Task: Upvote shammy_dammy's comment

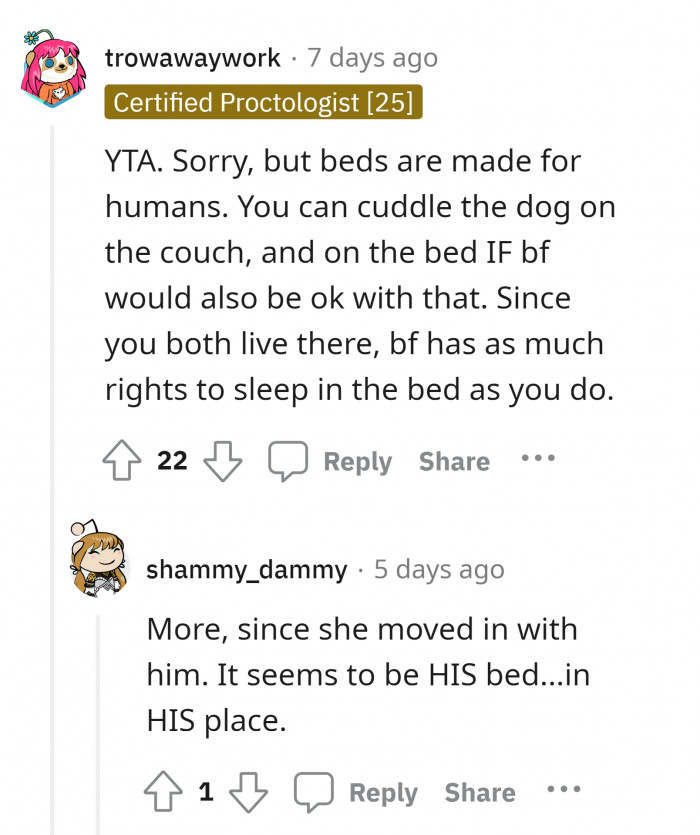Action: [165, 791]
